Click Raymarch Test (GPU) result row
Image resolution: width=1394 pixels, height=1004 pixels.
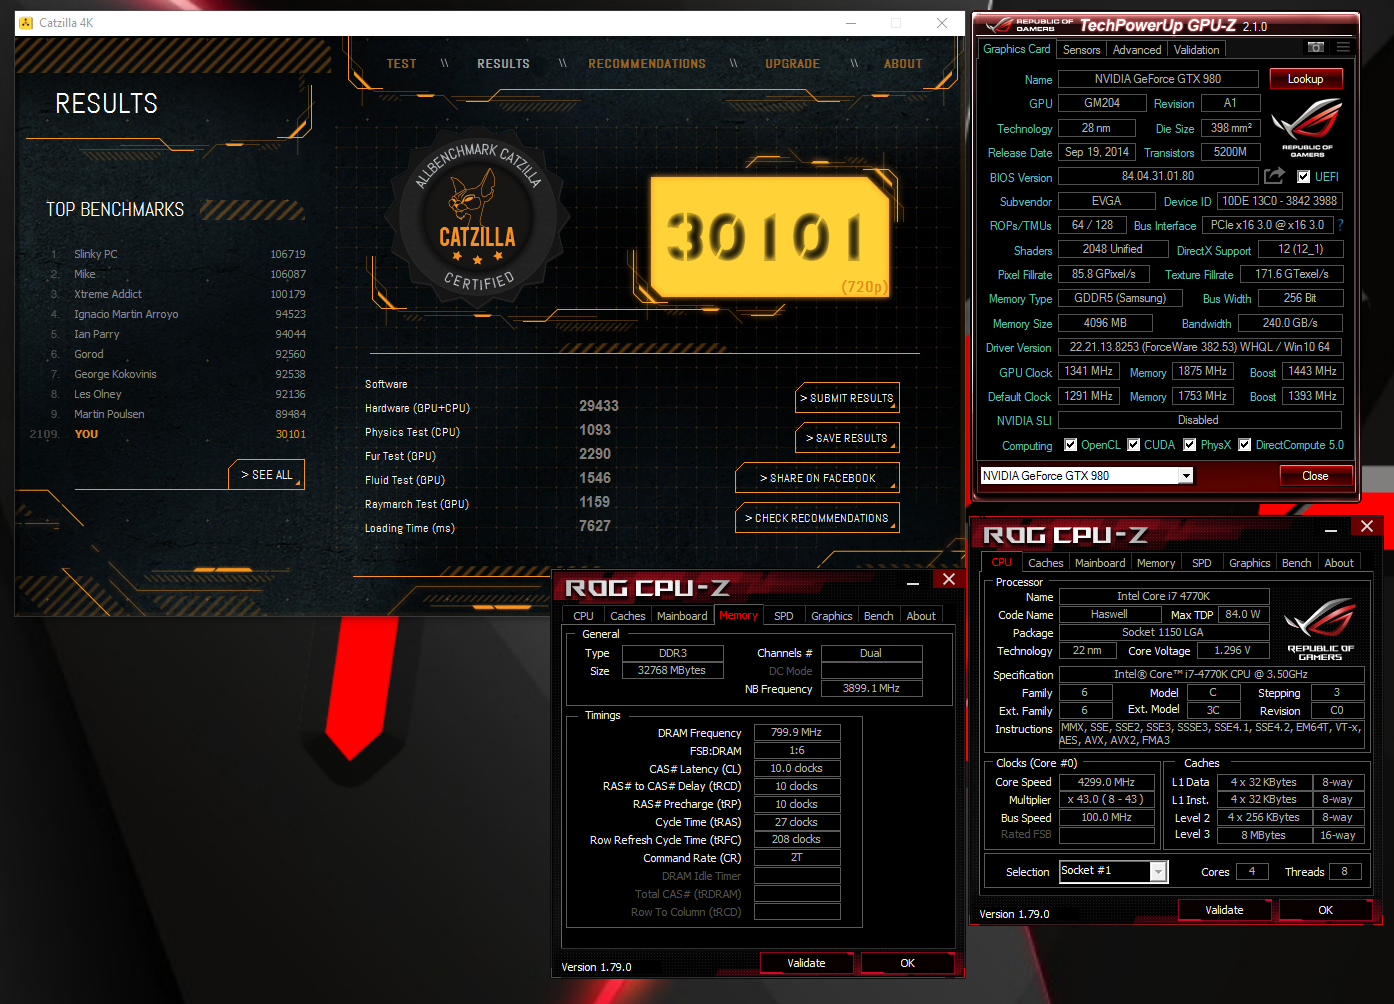click(489, 503)
